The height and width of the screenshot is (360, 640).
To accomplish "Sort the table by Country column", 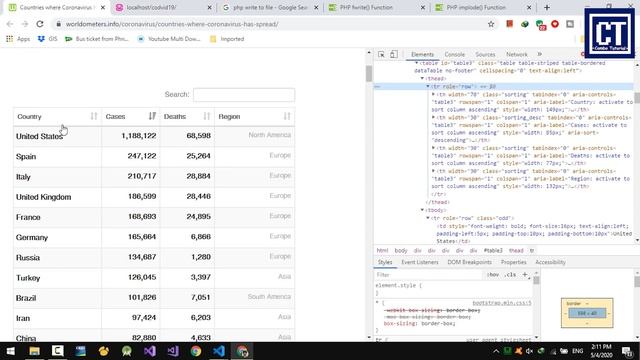I will click(x=57, y=117).
